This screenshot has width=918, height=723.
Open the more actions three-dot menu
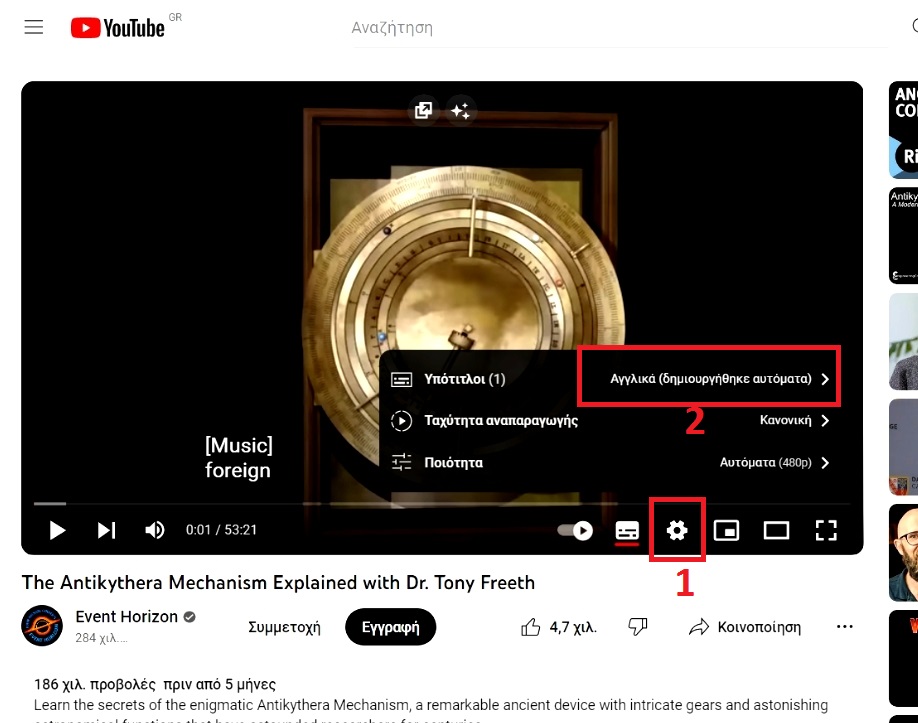[845, 627]
